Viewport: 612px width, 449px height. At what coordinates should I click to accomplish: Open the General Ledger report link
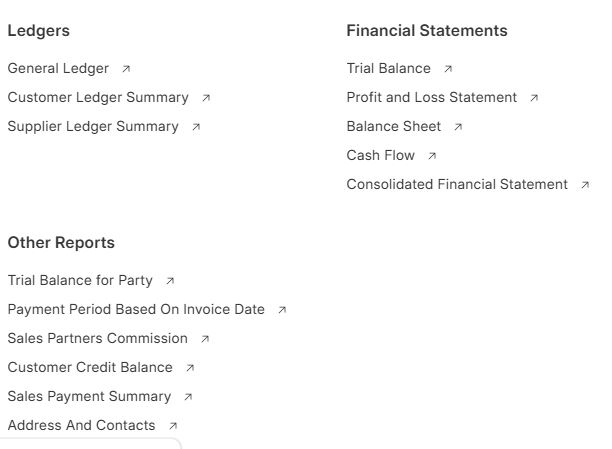58,69
